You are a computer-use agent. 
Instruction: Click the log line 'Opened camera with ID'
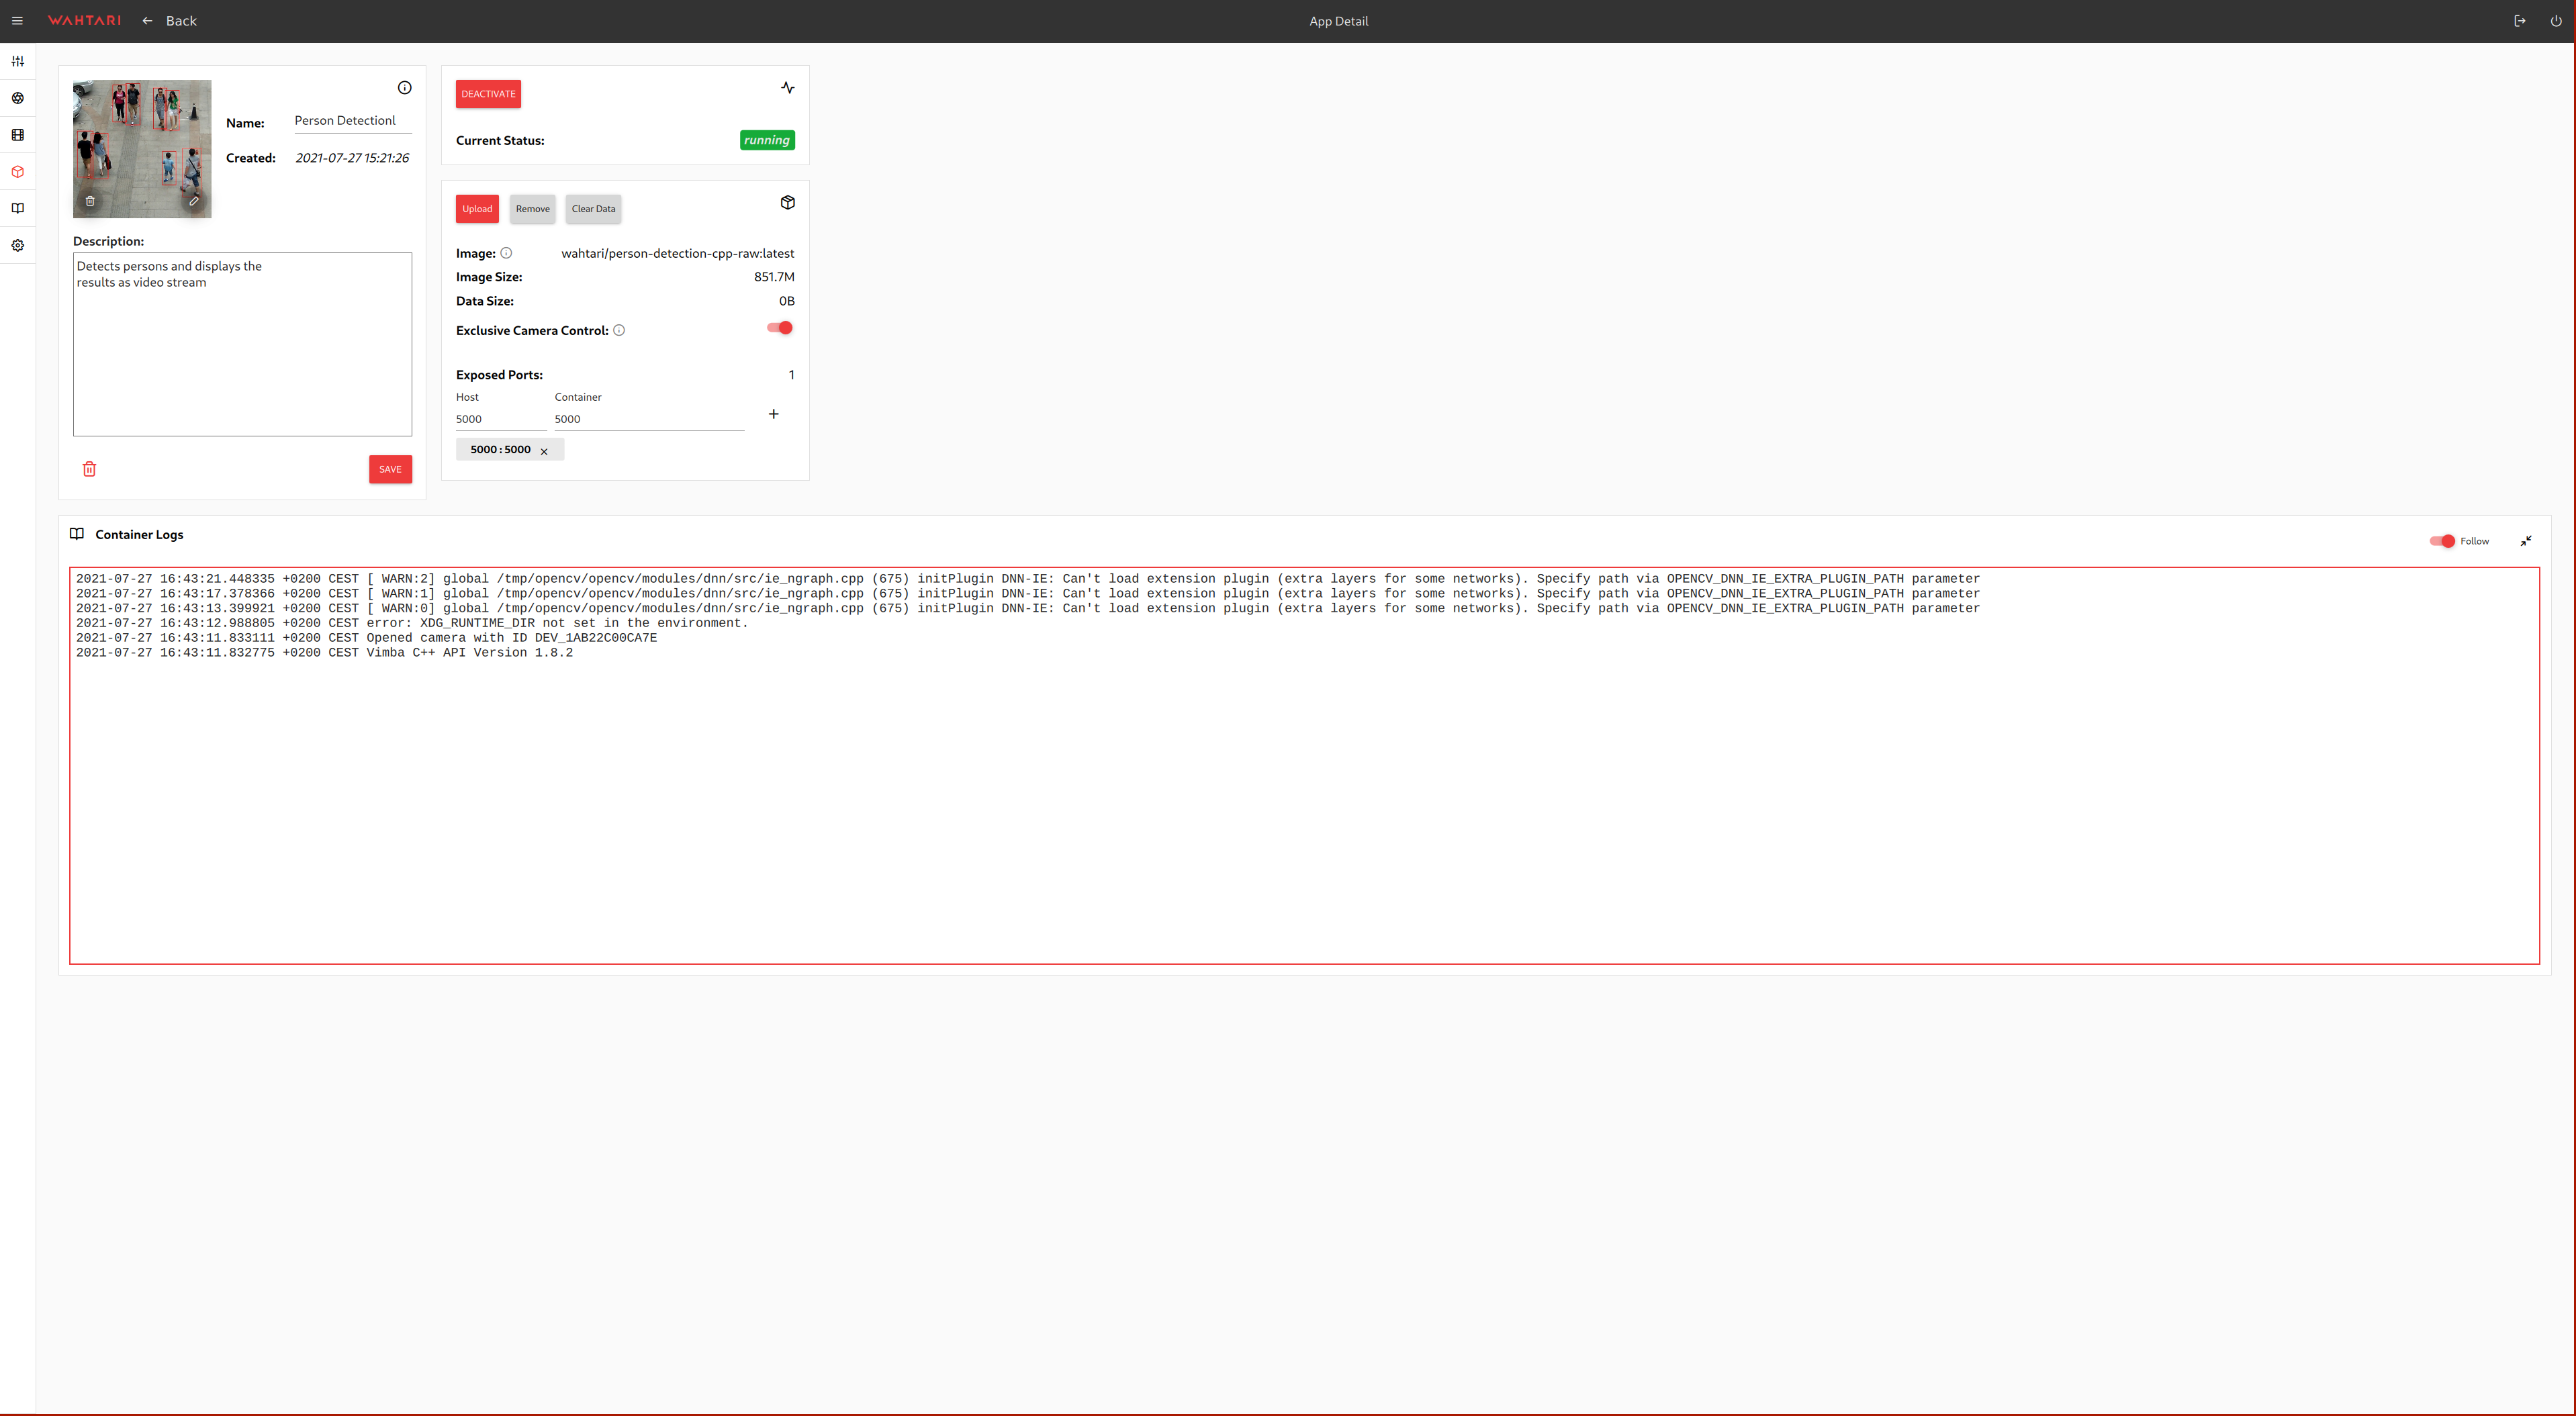pyautogui.click(x=367, y=638)
